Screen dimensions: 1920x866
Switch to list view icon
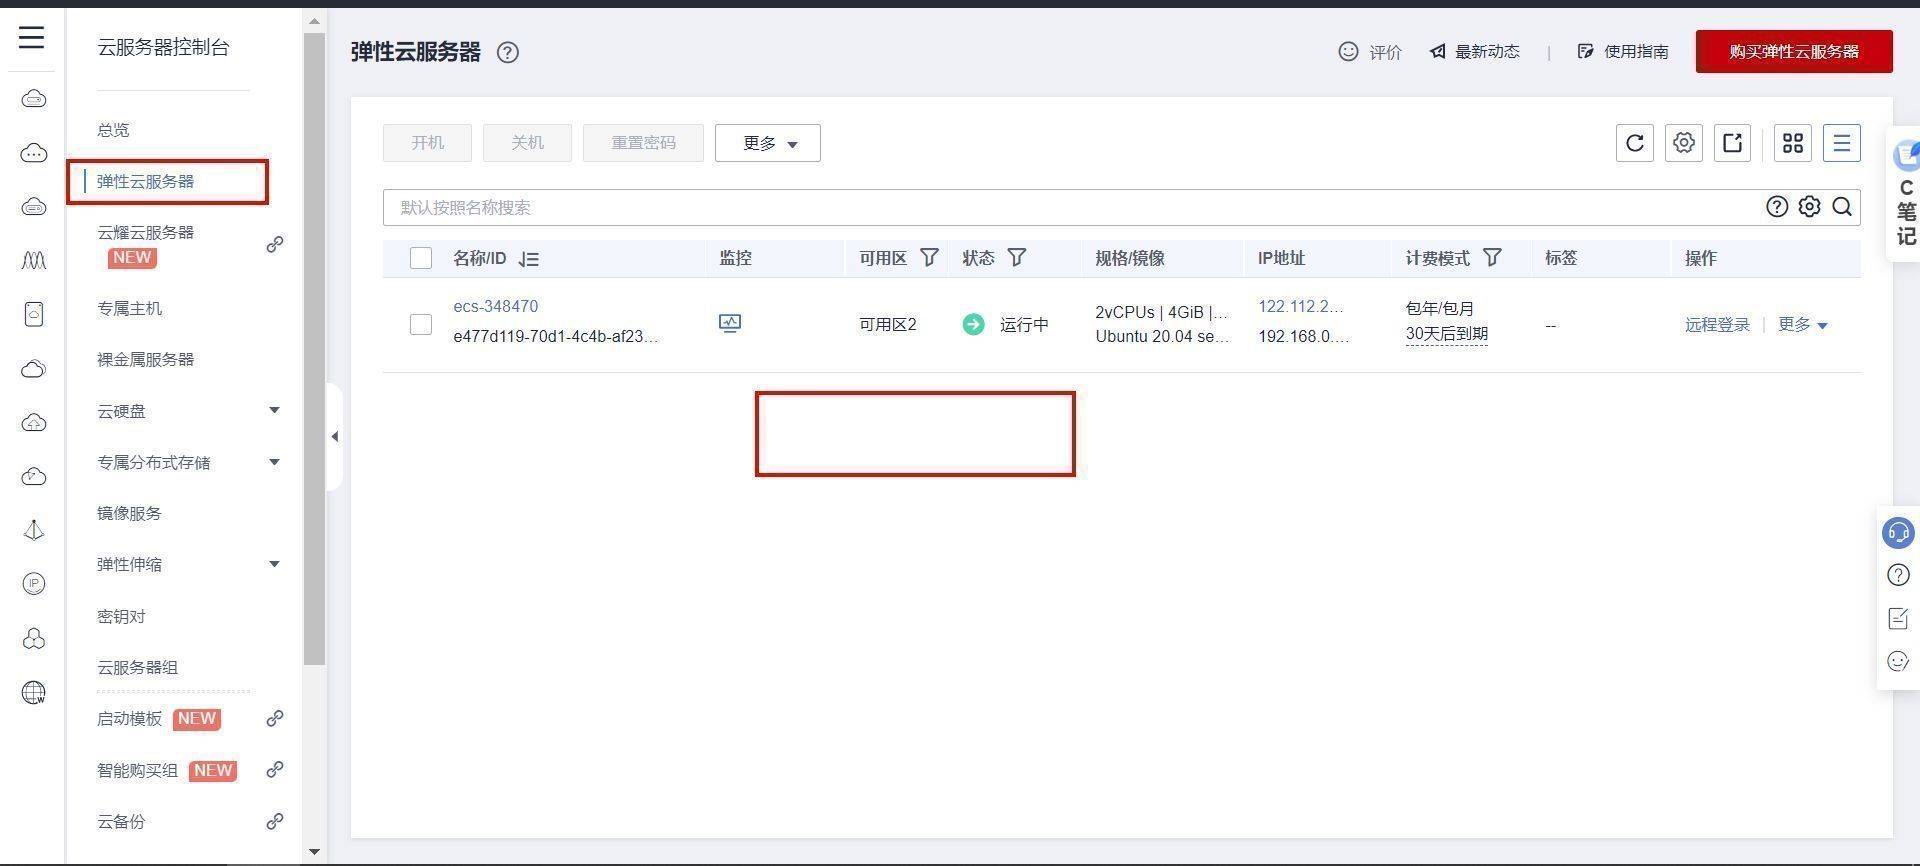click(x=1842, y=143)
